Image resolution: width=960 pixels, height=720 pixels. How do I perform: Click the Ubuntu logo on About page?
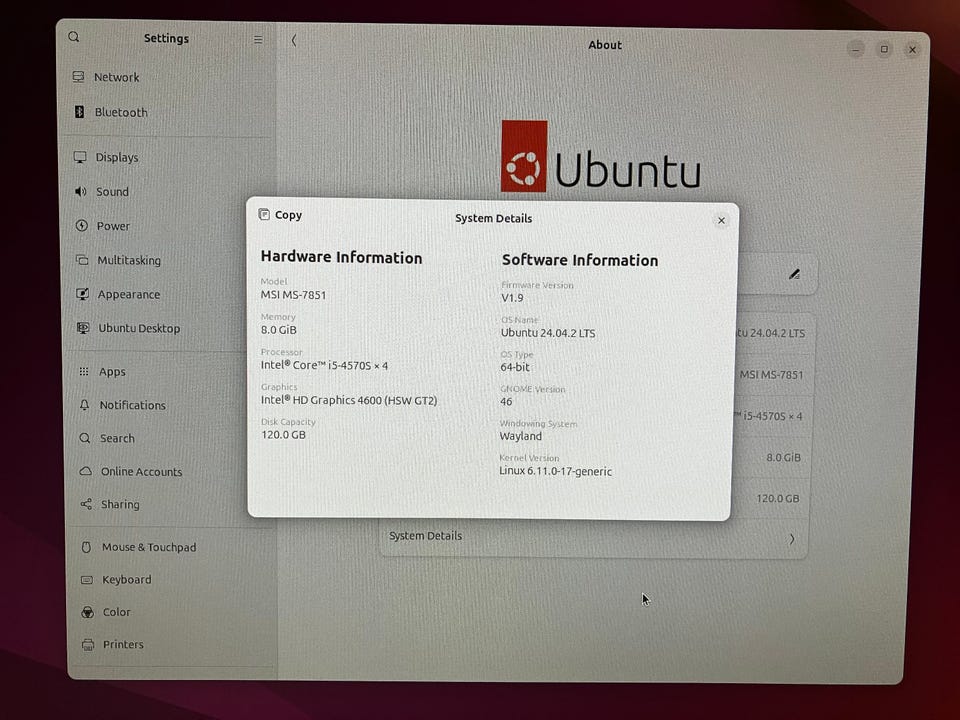(601, 157)
